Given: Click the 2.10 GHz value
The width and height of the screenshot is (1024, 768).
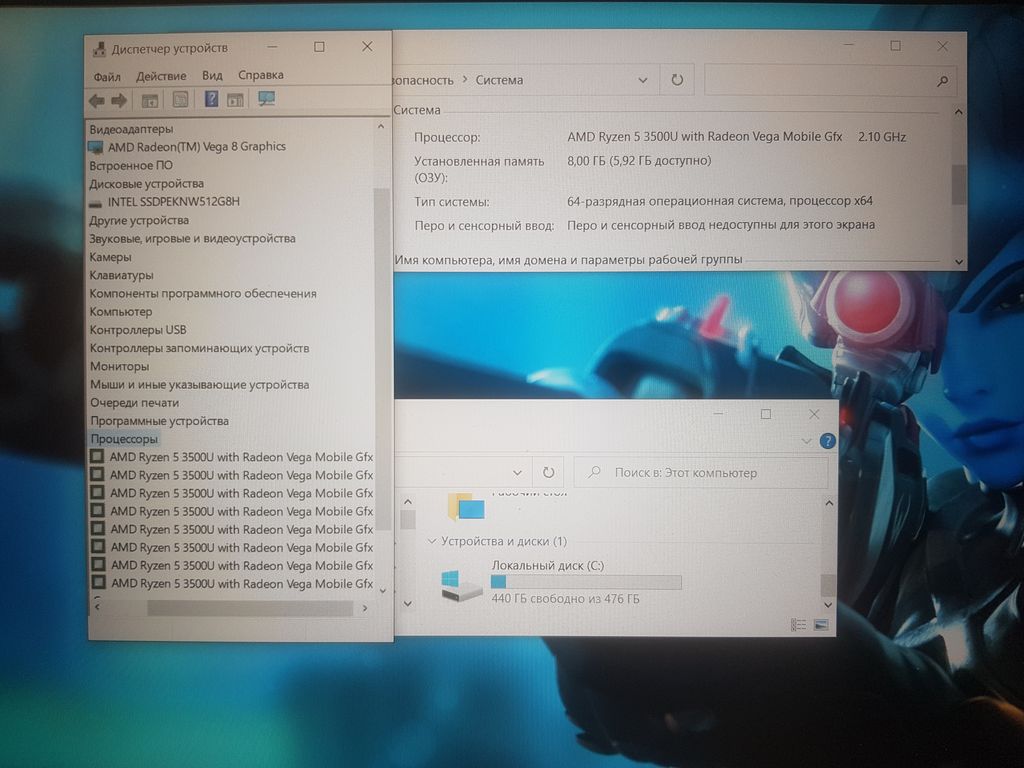Looking at the screenshot, I should tap(882, 136).
